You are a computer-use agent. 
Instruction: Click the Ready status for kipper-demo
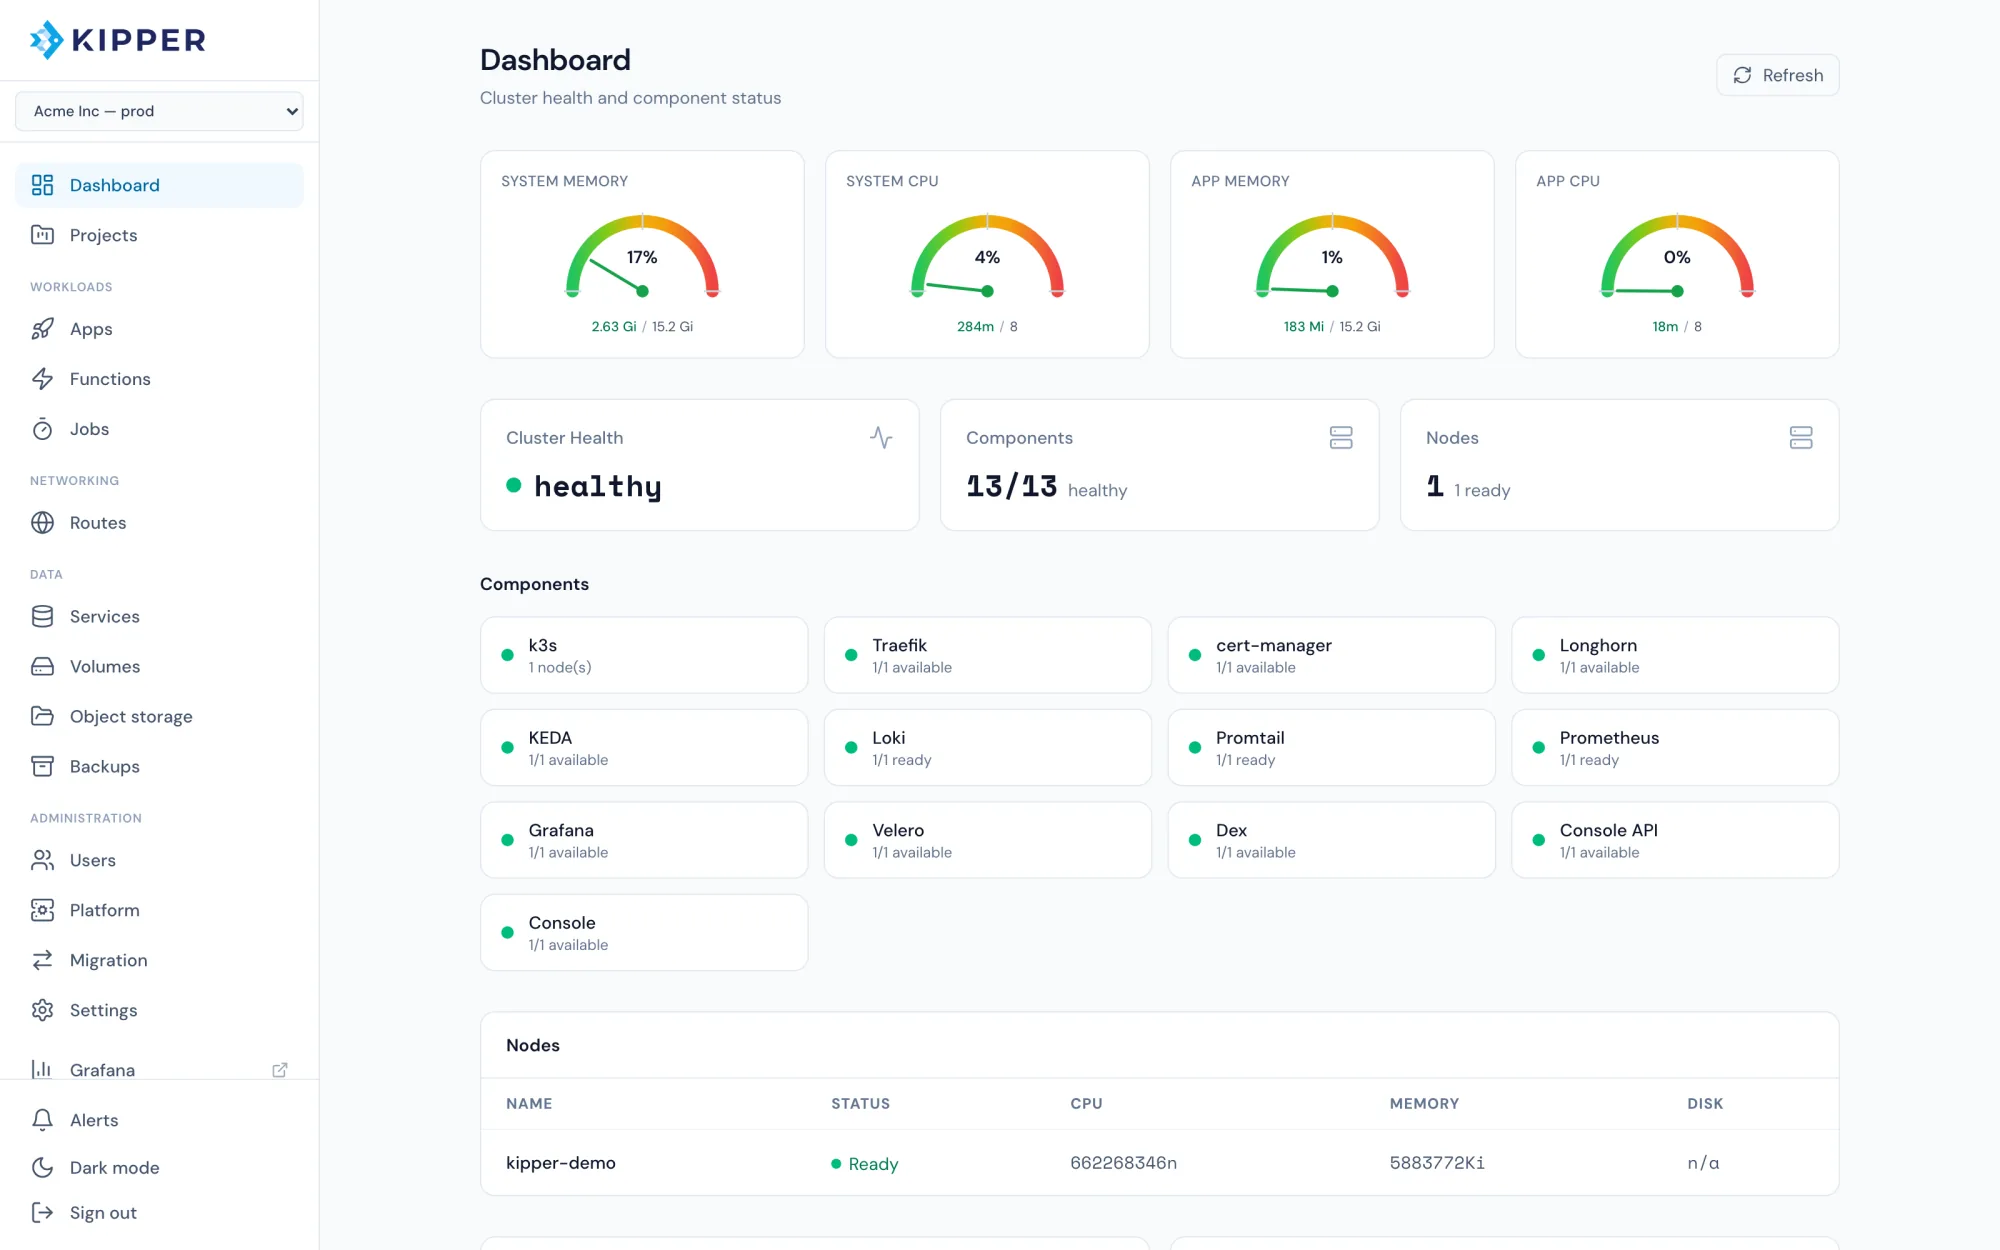[865, 1164]
